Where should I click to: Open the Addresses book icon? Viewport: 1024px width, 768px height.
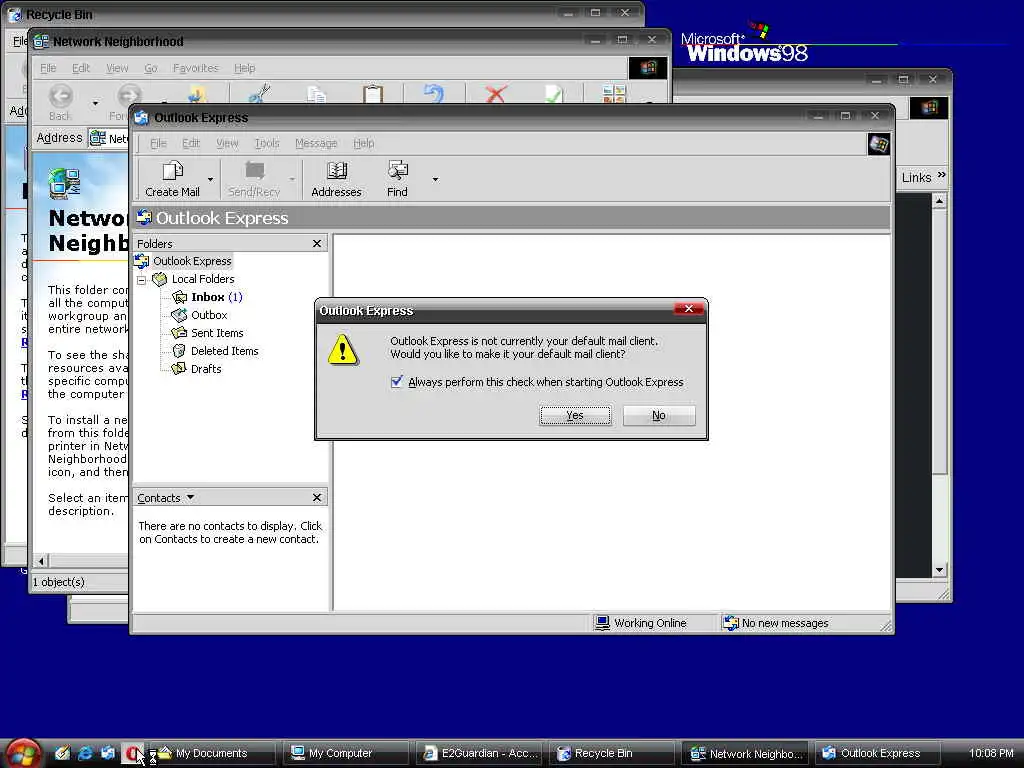coord(336,171)
